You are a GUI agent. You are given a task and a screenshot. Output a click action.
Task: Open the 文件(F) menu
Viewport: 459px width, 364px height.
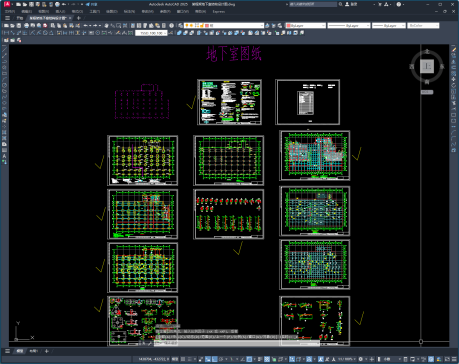[x=10, y=11]
